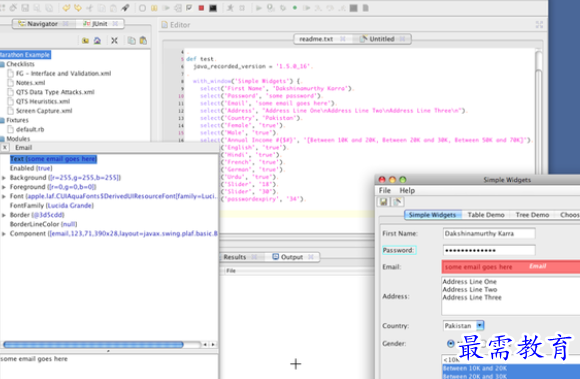This screenshot has height=379, width=580.
Task: Select the Marathon Example tree root
Action: click(25, 55)
